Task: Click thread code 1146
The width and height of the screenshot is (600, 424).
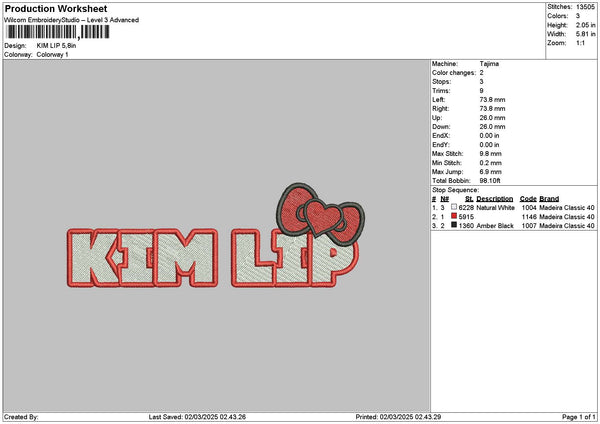Action: (x=529, y=217)
